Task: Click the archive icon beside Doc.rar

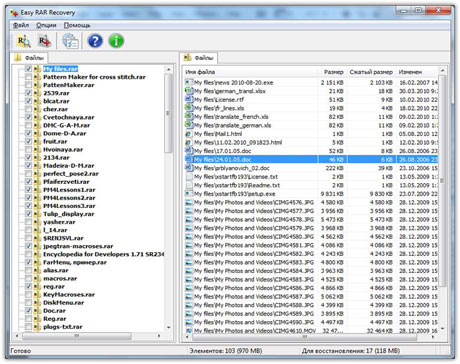Action: (x=37, y=311)
